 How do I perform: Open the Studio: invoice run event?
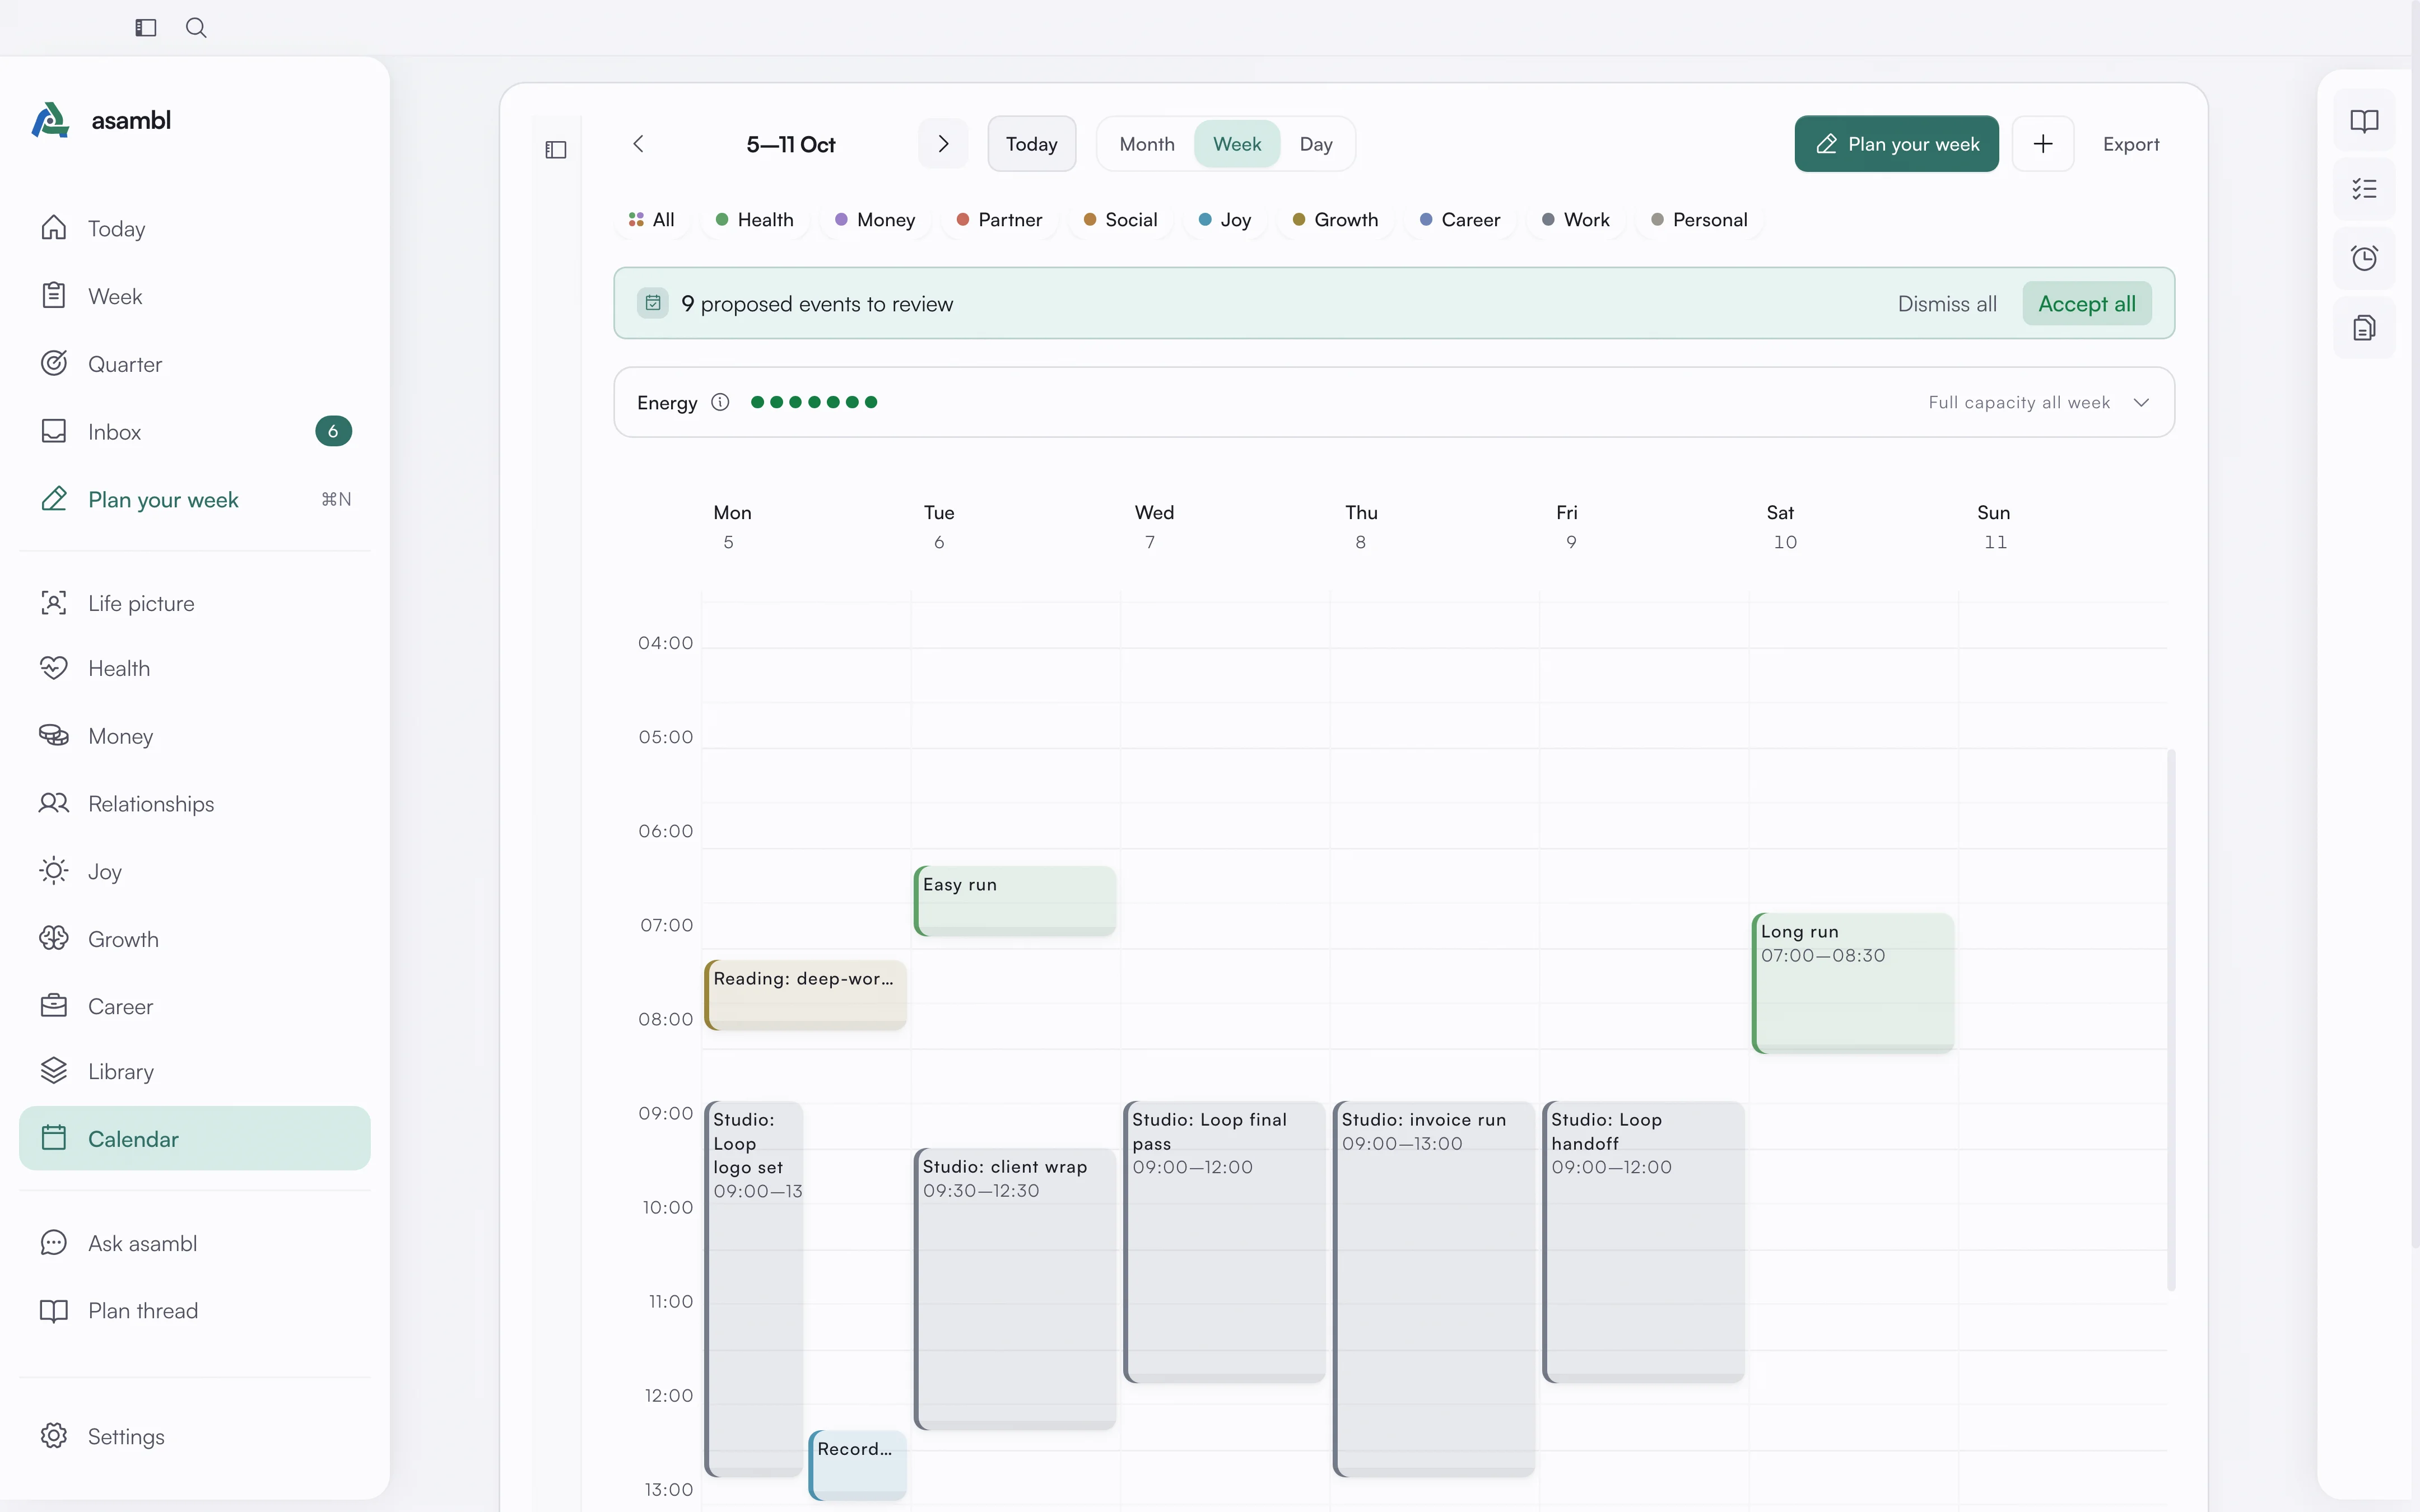[x=1434, y=1288]
